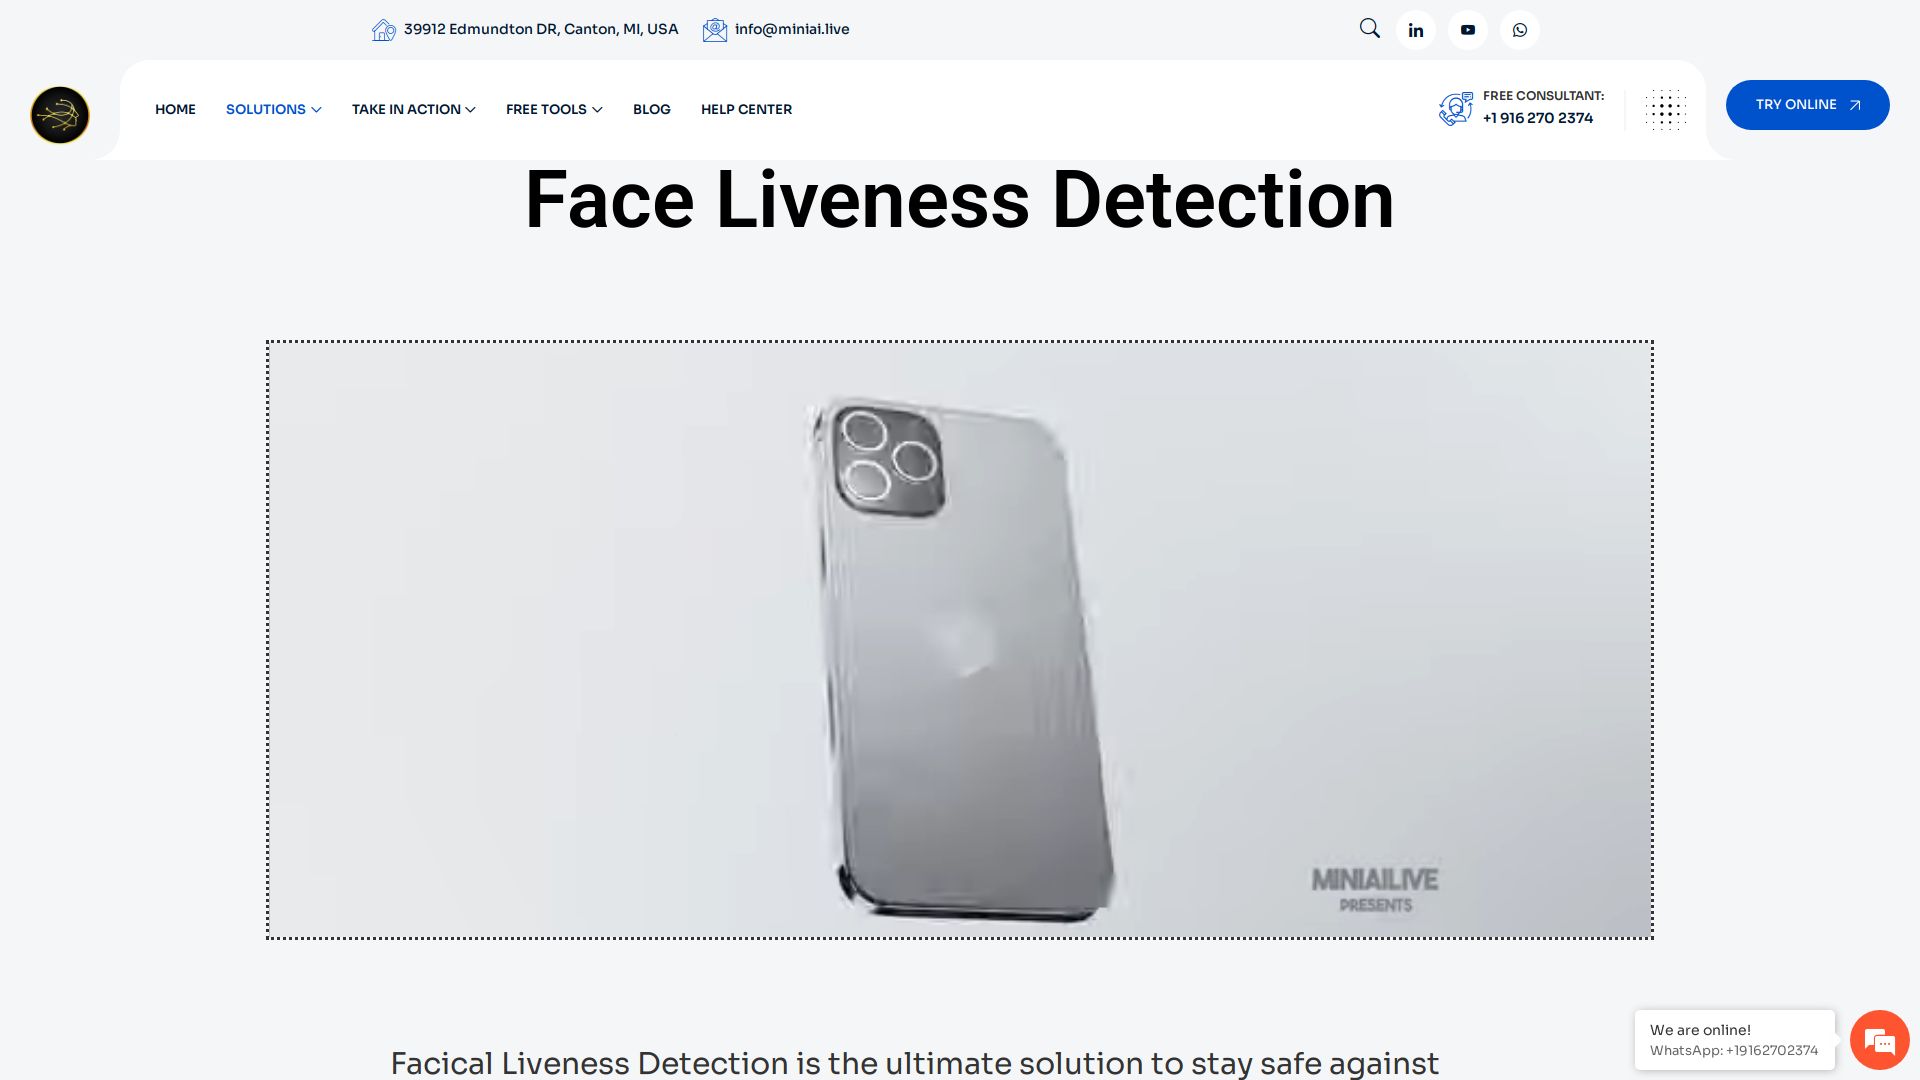This screenshot has width=1920, height=1080.
Task: Open the YouTube social icon
Action: point(1468,30)
